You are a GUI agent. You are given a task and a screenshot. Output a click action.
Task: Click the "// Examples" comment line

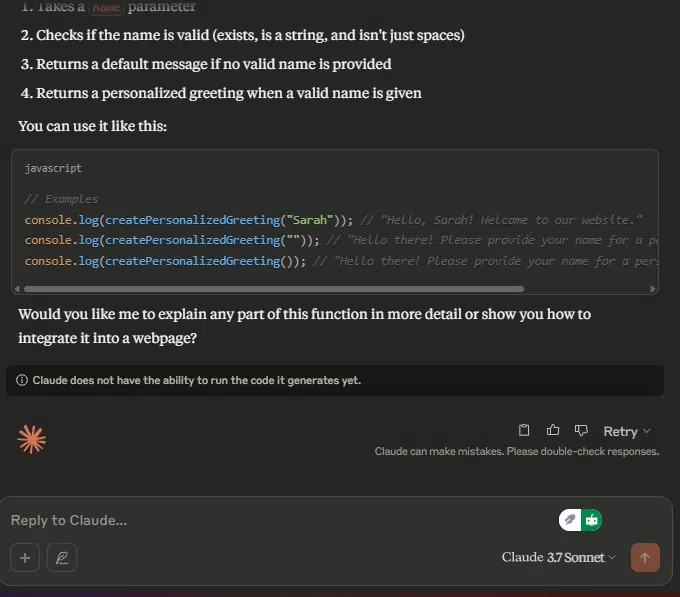(x=61, y=199)
